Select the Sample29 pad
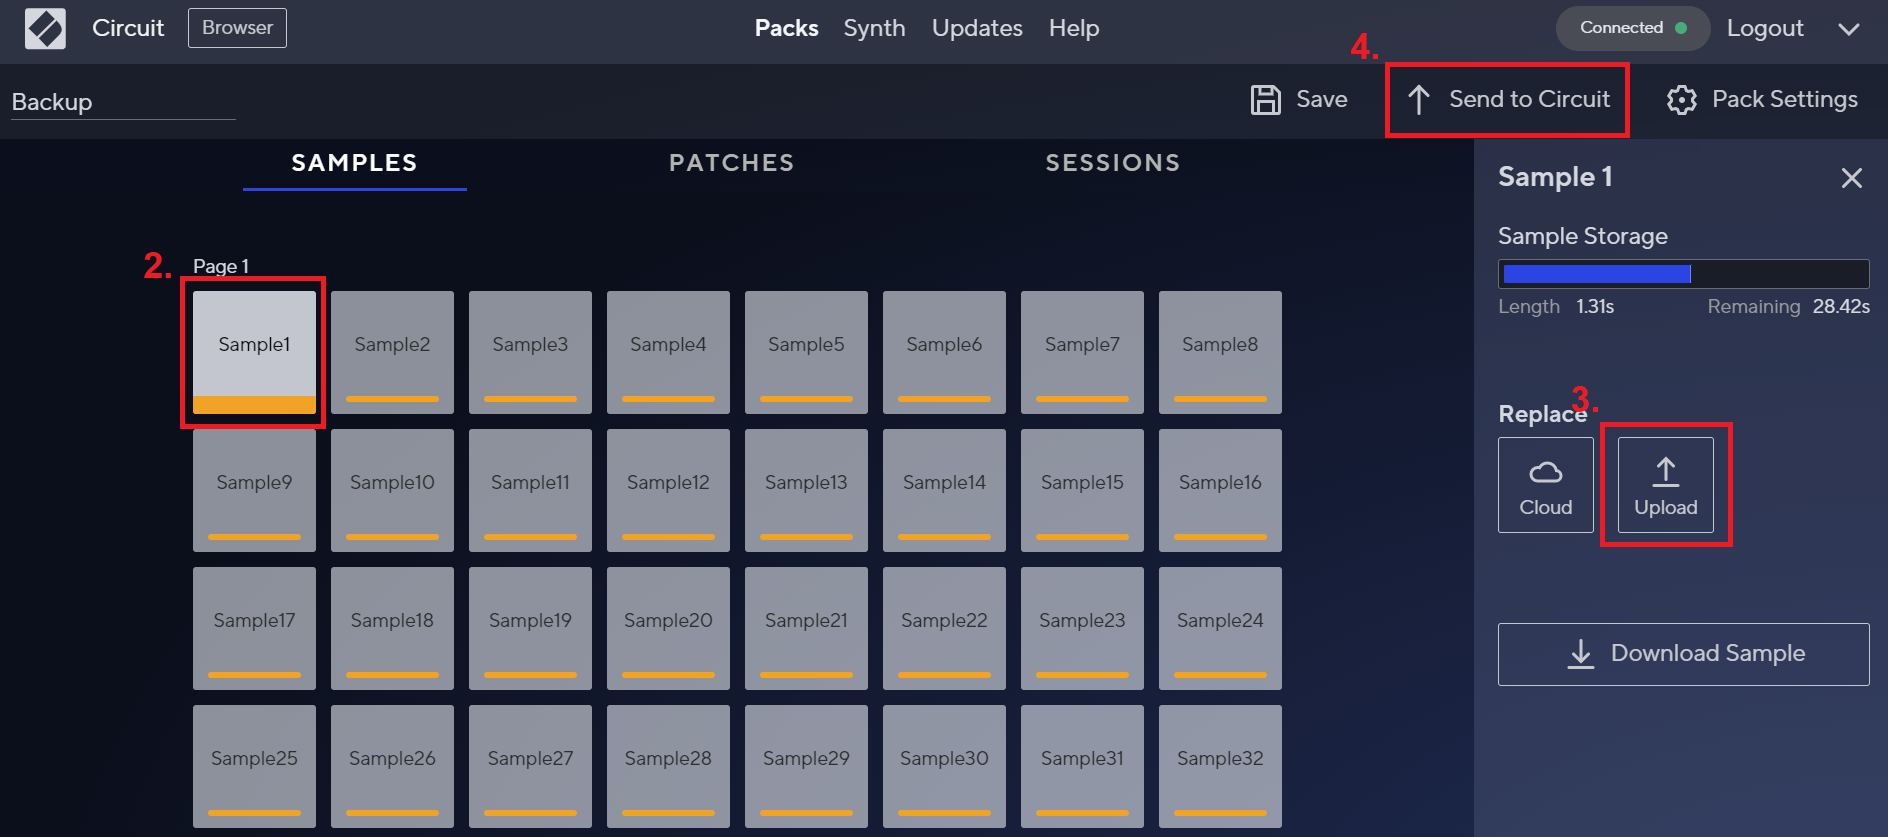This screenshot has width=1888, height=837. [806, 766]
